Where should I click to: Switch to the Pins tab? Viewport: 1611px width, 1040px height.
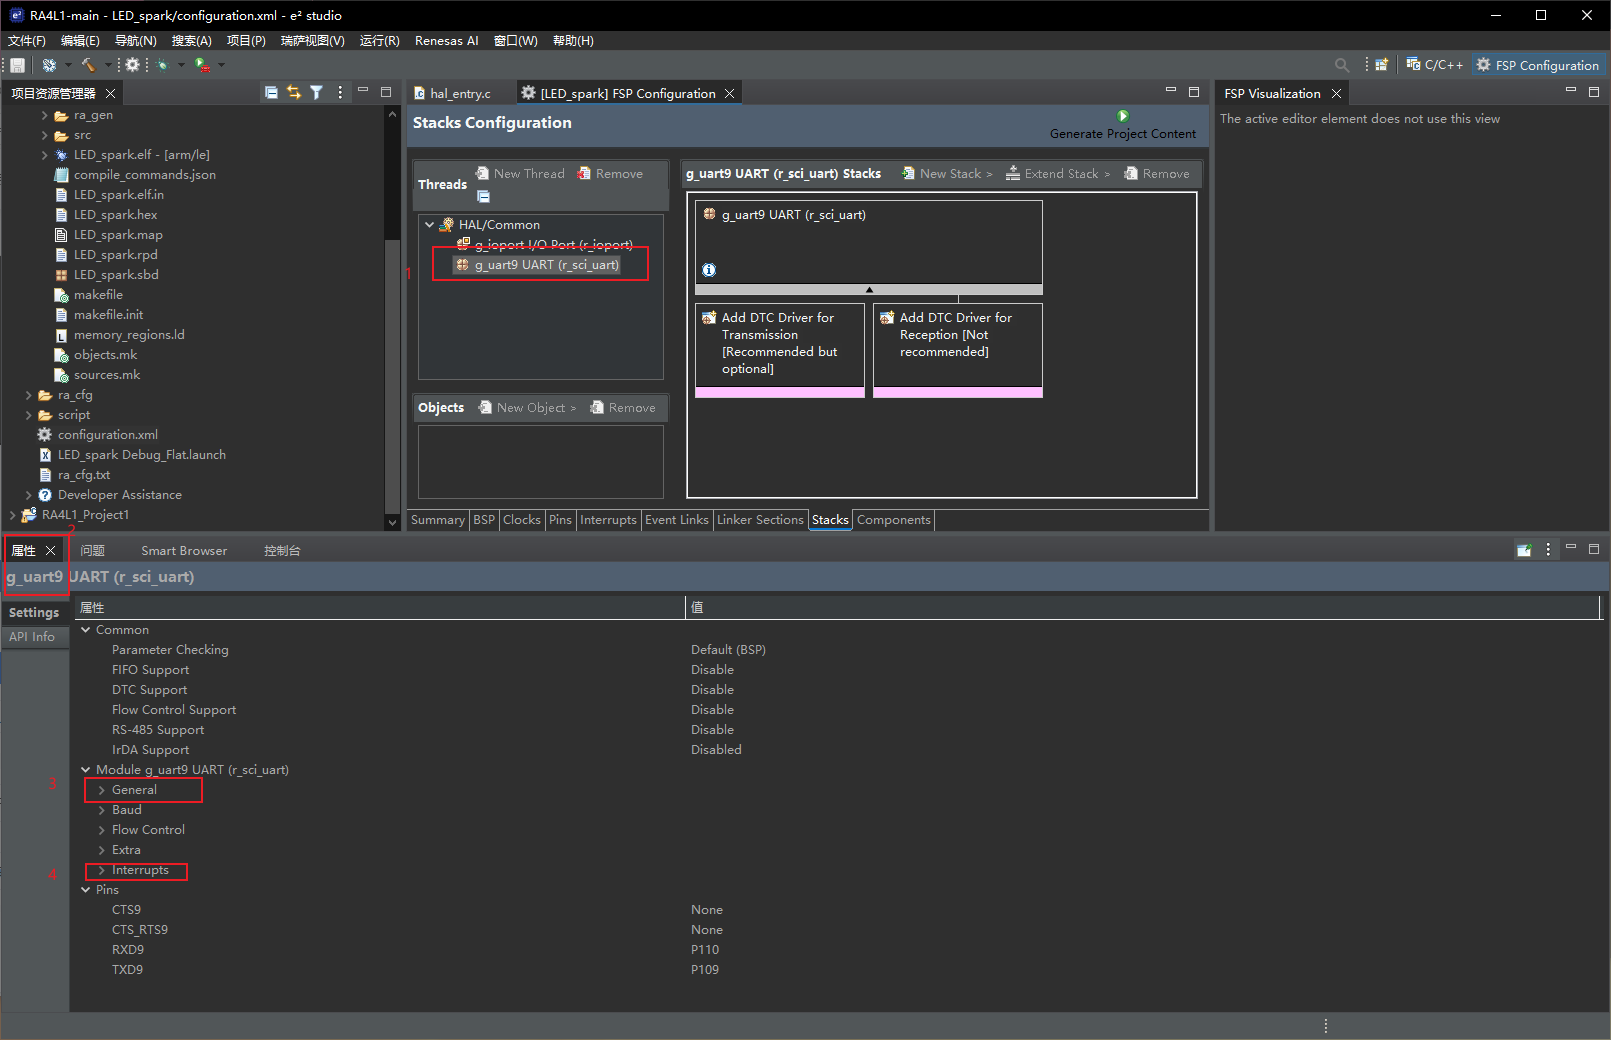tap(560, 520)
